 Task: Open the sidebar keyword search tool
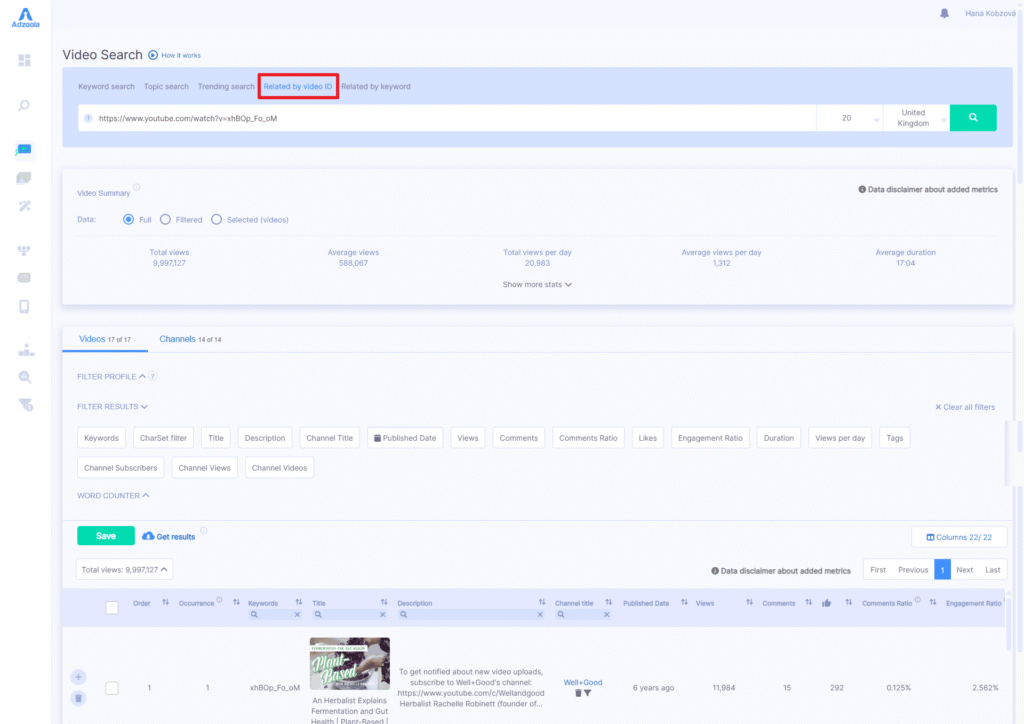pos(25,105)
